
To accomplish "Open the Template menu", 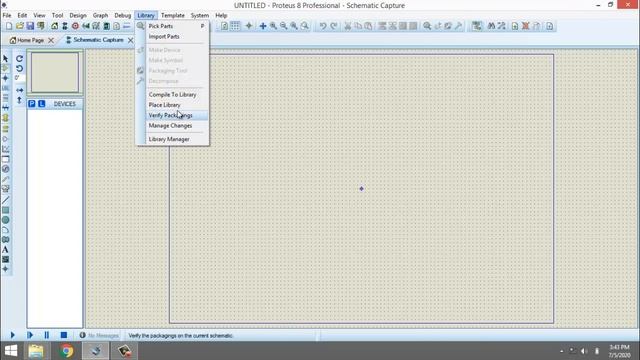I will point(173,15).
